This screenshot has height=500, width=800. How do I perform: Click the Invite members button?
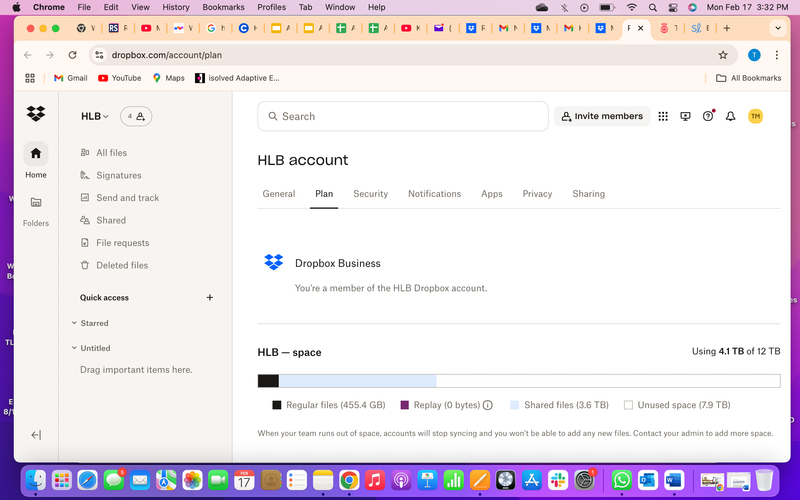point(601,116)
